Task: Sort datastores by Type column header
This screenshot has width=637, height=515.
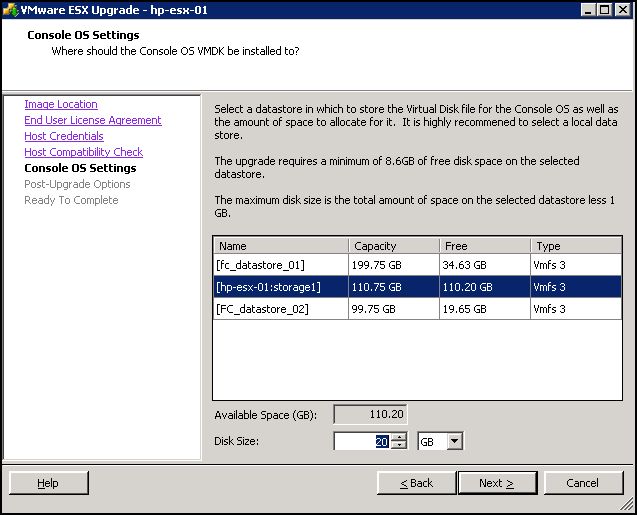Action: pos(574,245)
